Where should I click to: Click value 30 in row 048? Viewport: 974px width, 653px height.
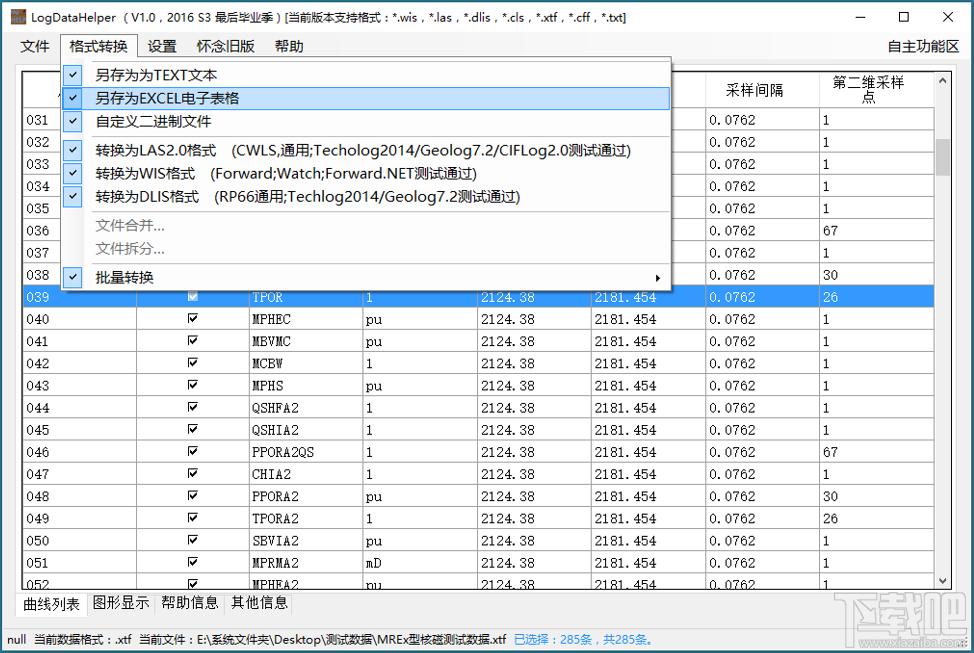(x=831, y=496)
